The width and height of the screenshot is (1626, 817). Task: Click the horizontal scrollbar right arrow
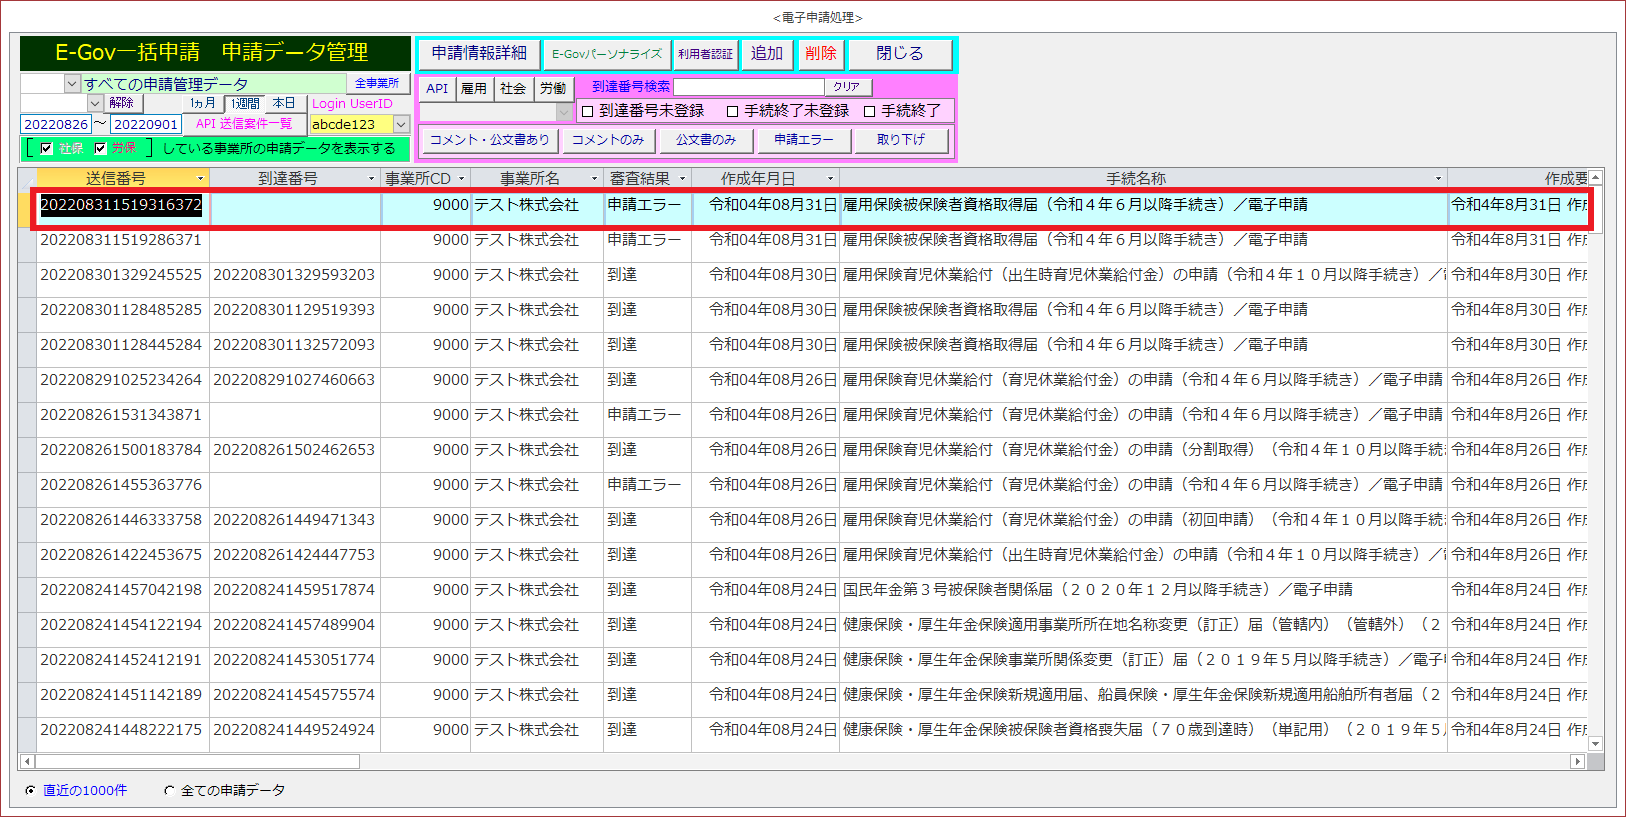(x=1577, y=761)
